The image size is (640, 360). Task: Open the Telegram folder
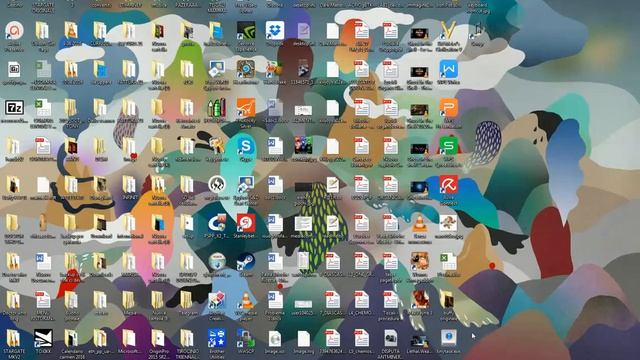pyautogui.click(x=187, y=300)
